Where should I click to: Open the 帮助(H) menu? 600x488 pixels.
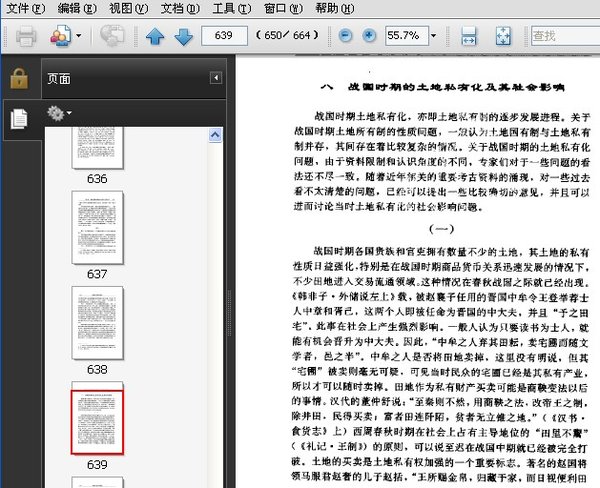point(335,8)
